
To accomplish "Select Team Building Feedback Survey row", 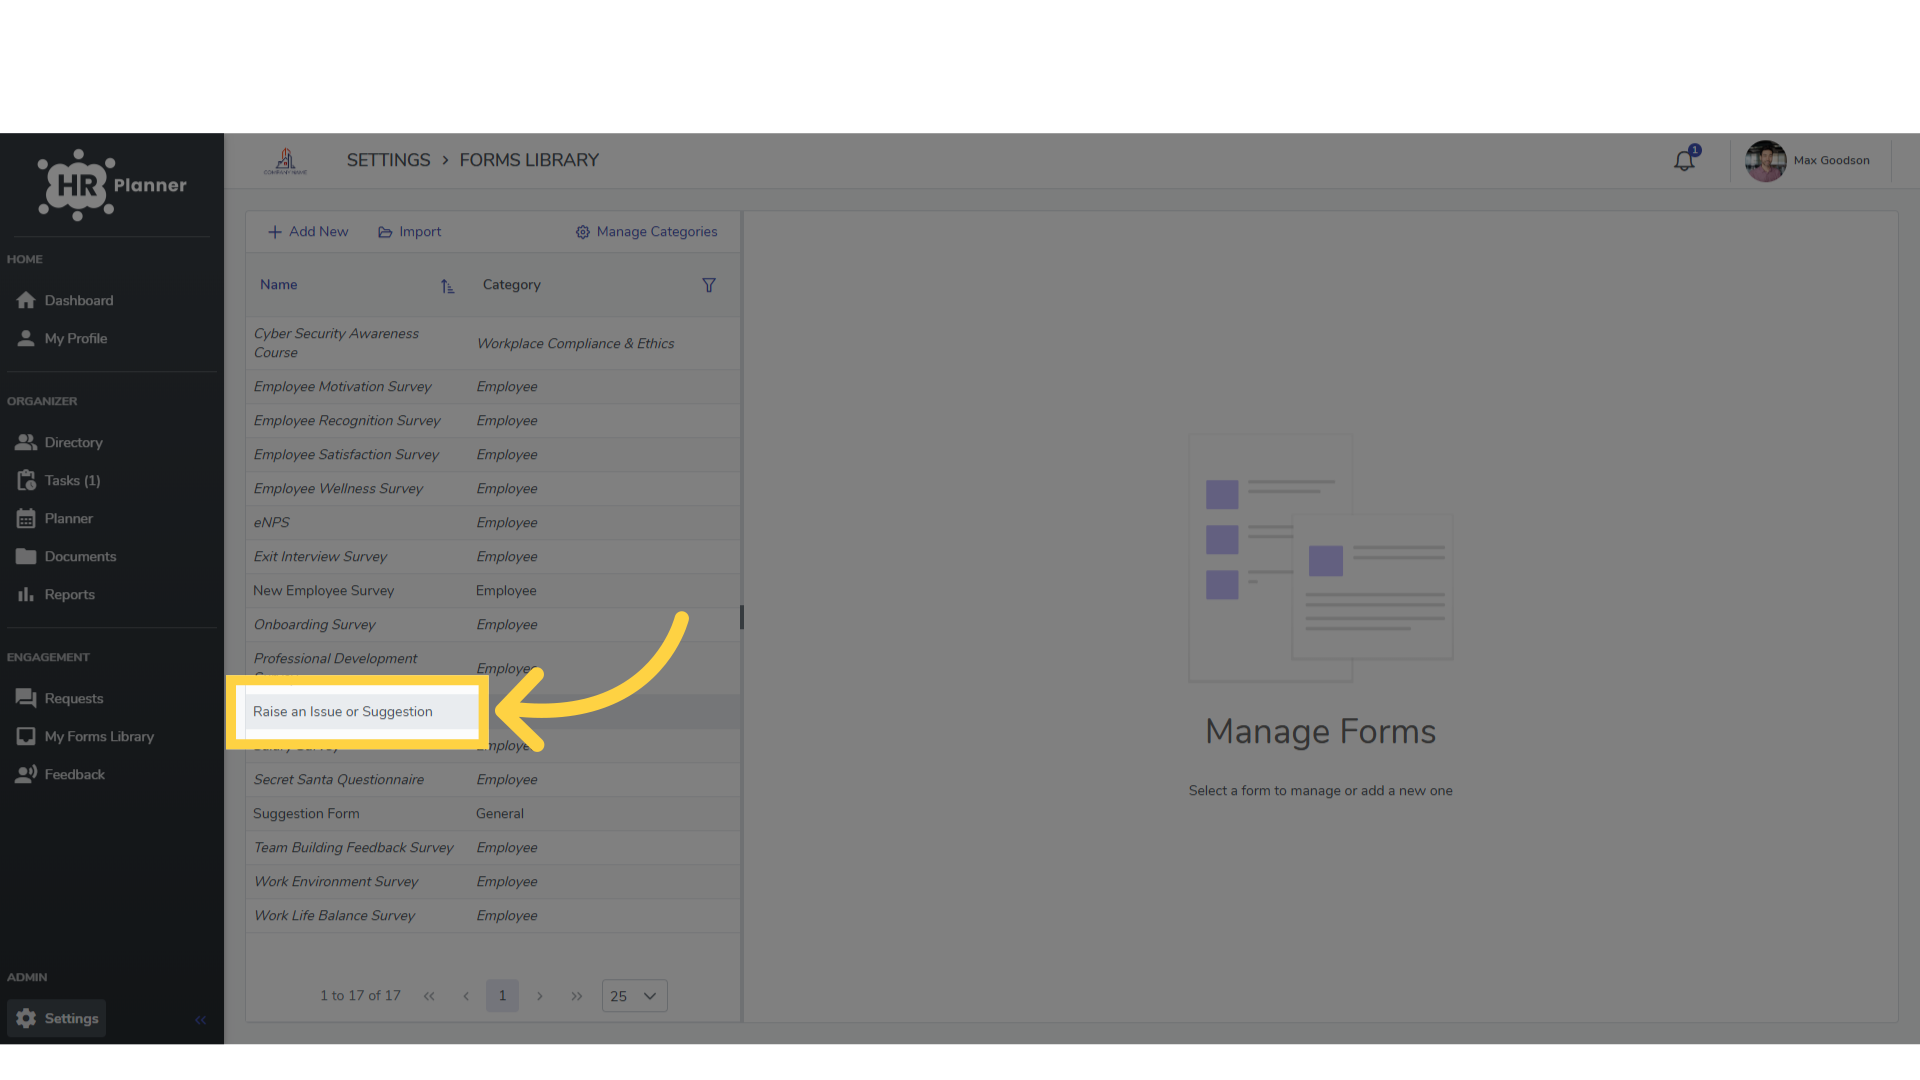I will 493,848.
